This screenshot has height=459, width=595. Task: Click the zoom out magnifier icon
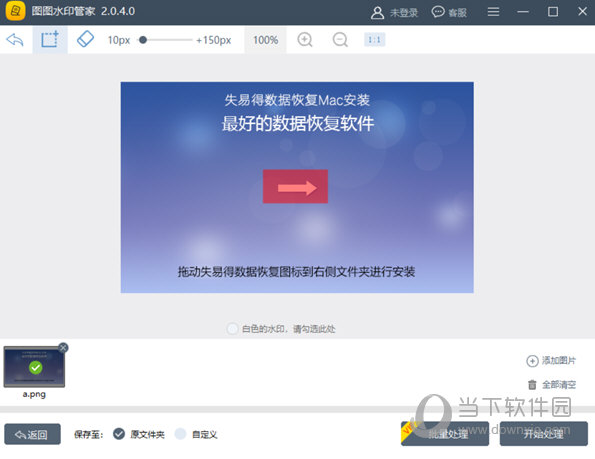point(340,39)
